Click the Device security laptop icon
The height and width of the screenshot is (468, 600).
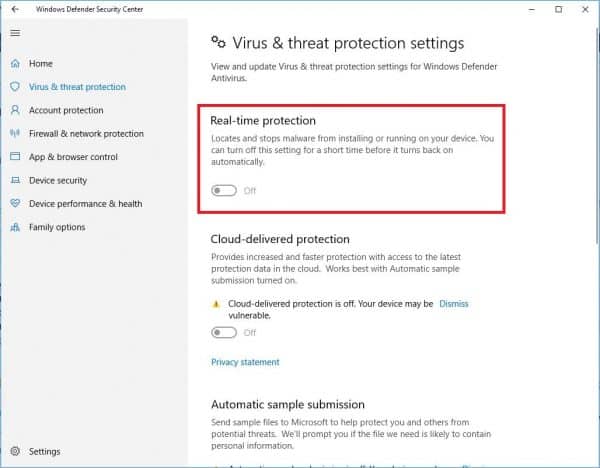click(x=15, y=180)
